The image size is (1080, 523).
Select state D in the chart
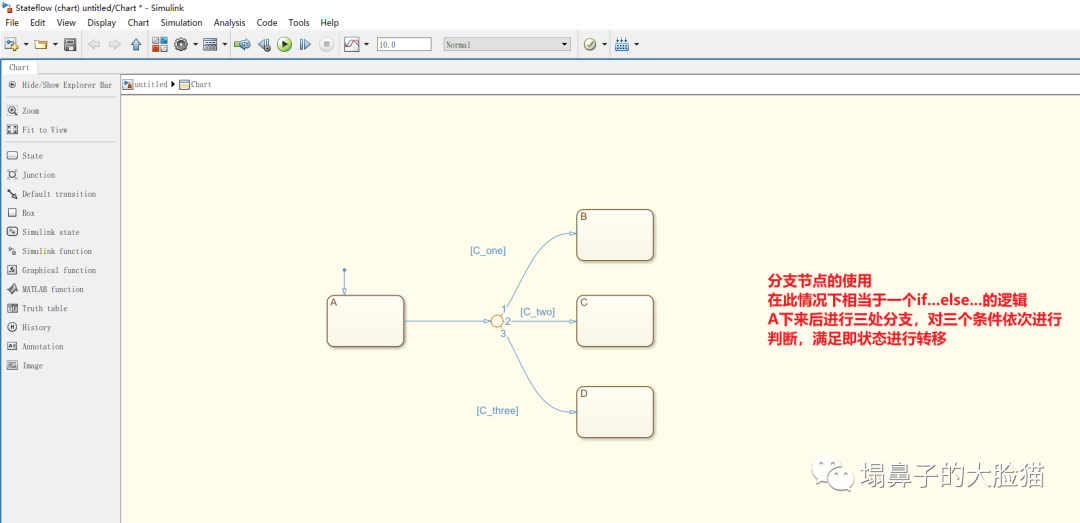pos(615,412)
